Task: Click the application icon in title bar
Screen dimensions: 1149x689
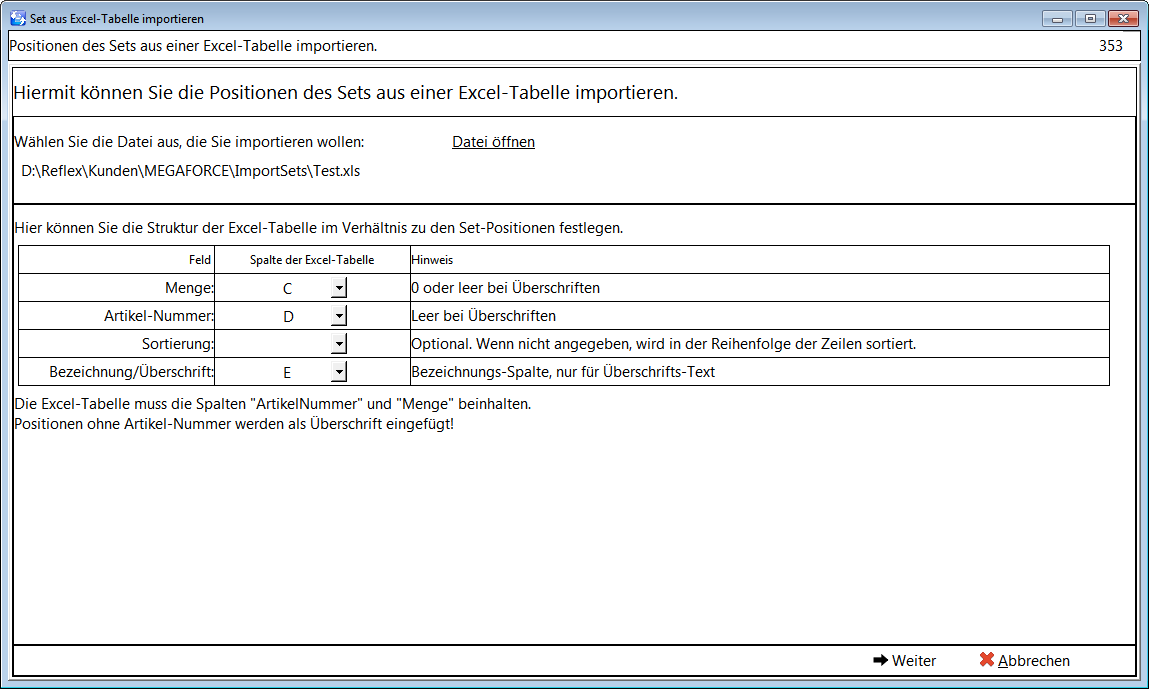Action: point(18,18)
